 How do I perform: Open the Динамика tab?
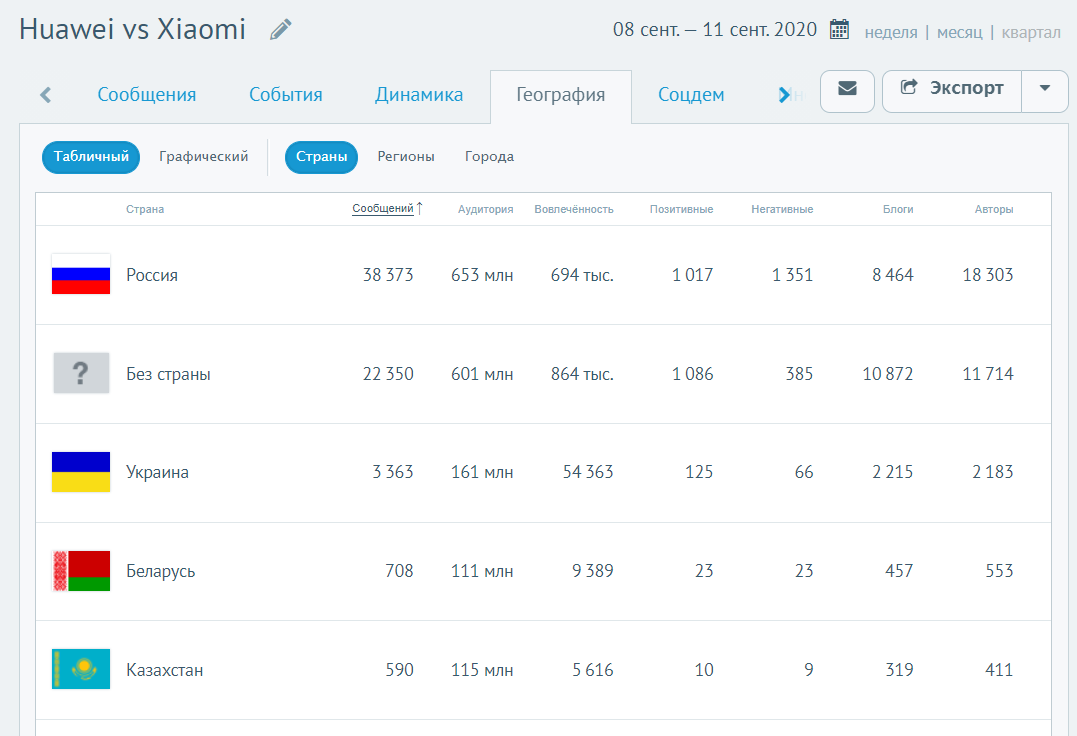tap(419, 95)
